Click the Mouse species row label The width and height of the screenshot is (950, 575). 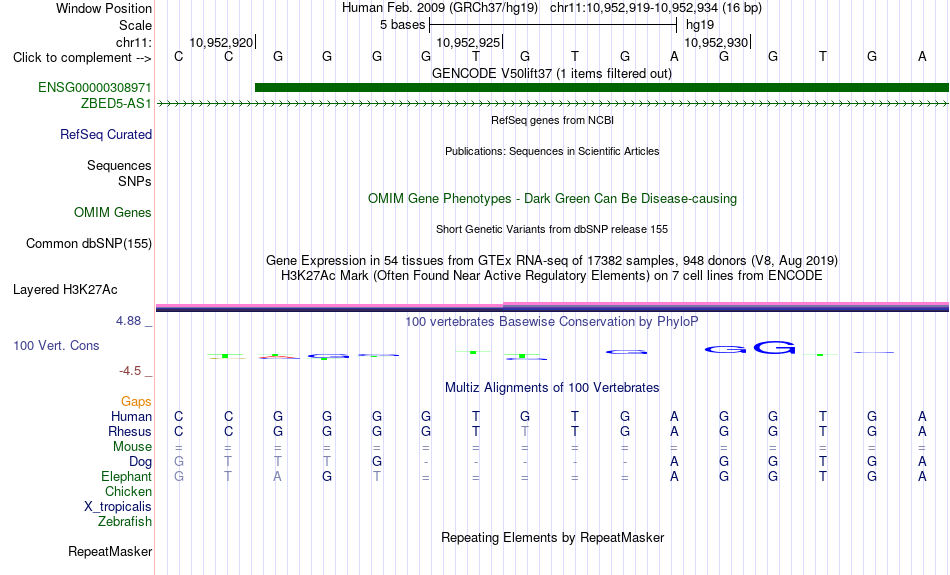(132, 447)
